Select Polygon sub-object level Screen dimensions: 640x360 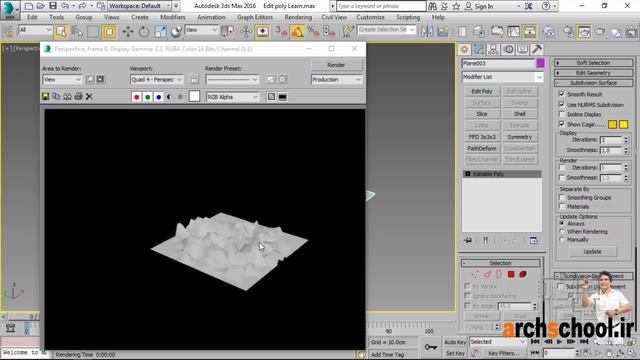click(511, 274)
